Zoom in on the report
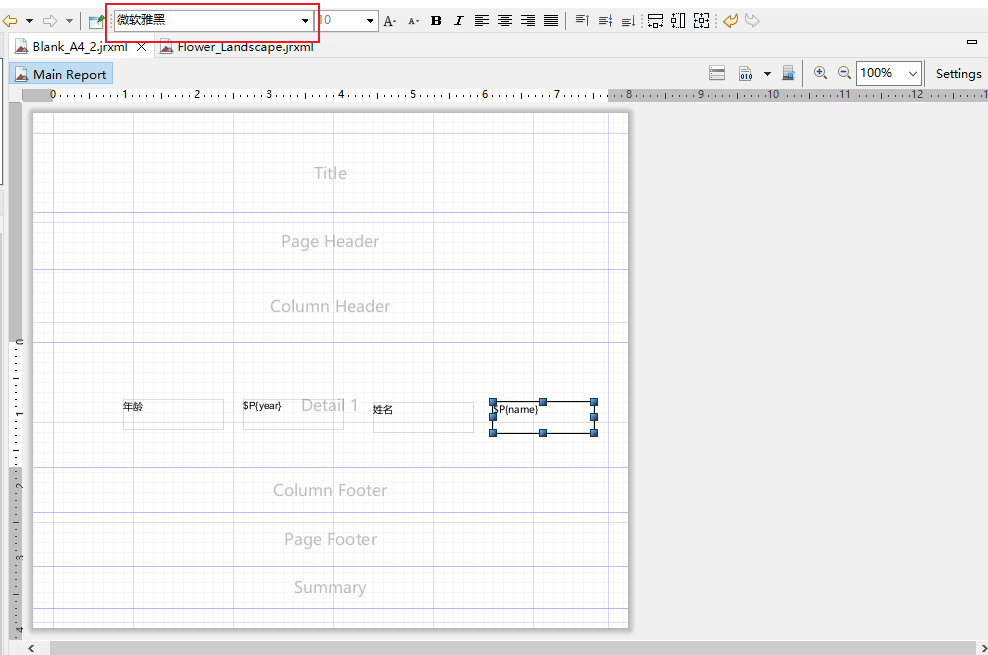 (820, 73)
